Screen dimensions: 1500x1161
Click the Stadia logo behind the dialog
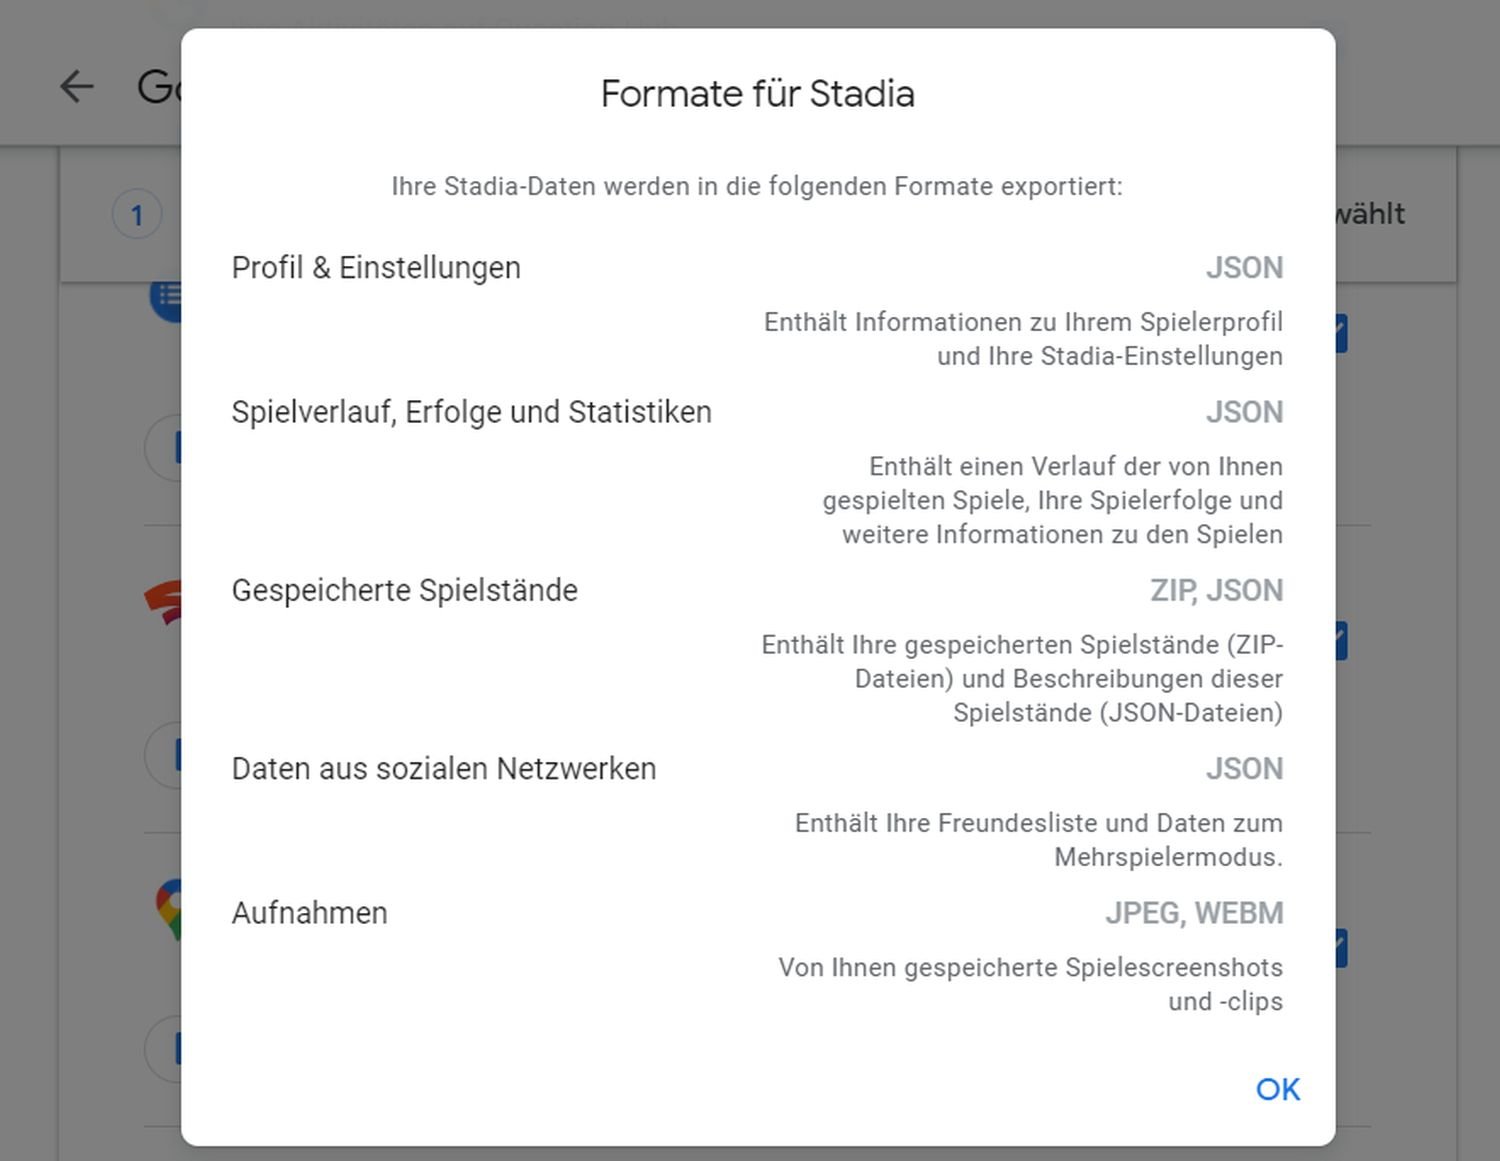[x=164, y=602]
